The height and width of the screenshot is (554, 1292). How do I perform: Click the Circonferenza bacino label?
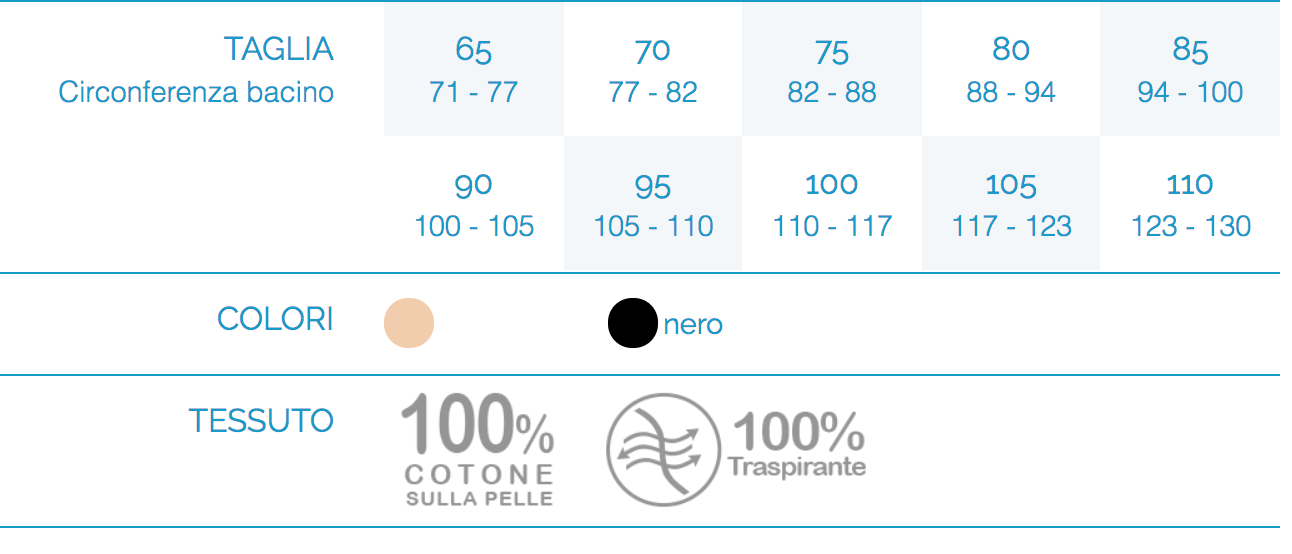(196, 92)
